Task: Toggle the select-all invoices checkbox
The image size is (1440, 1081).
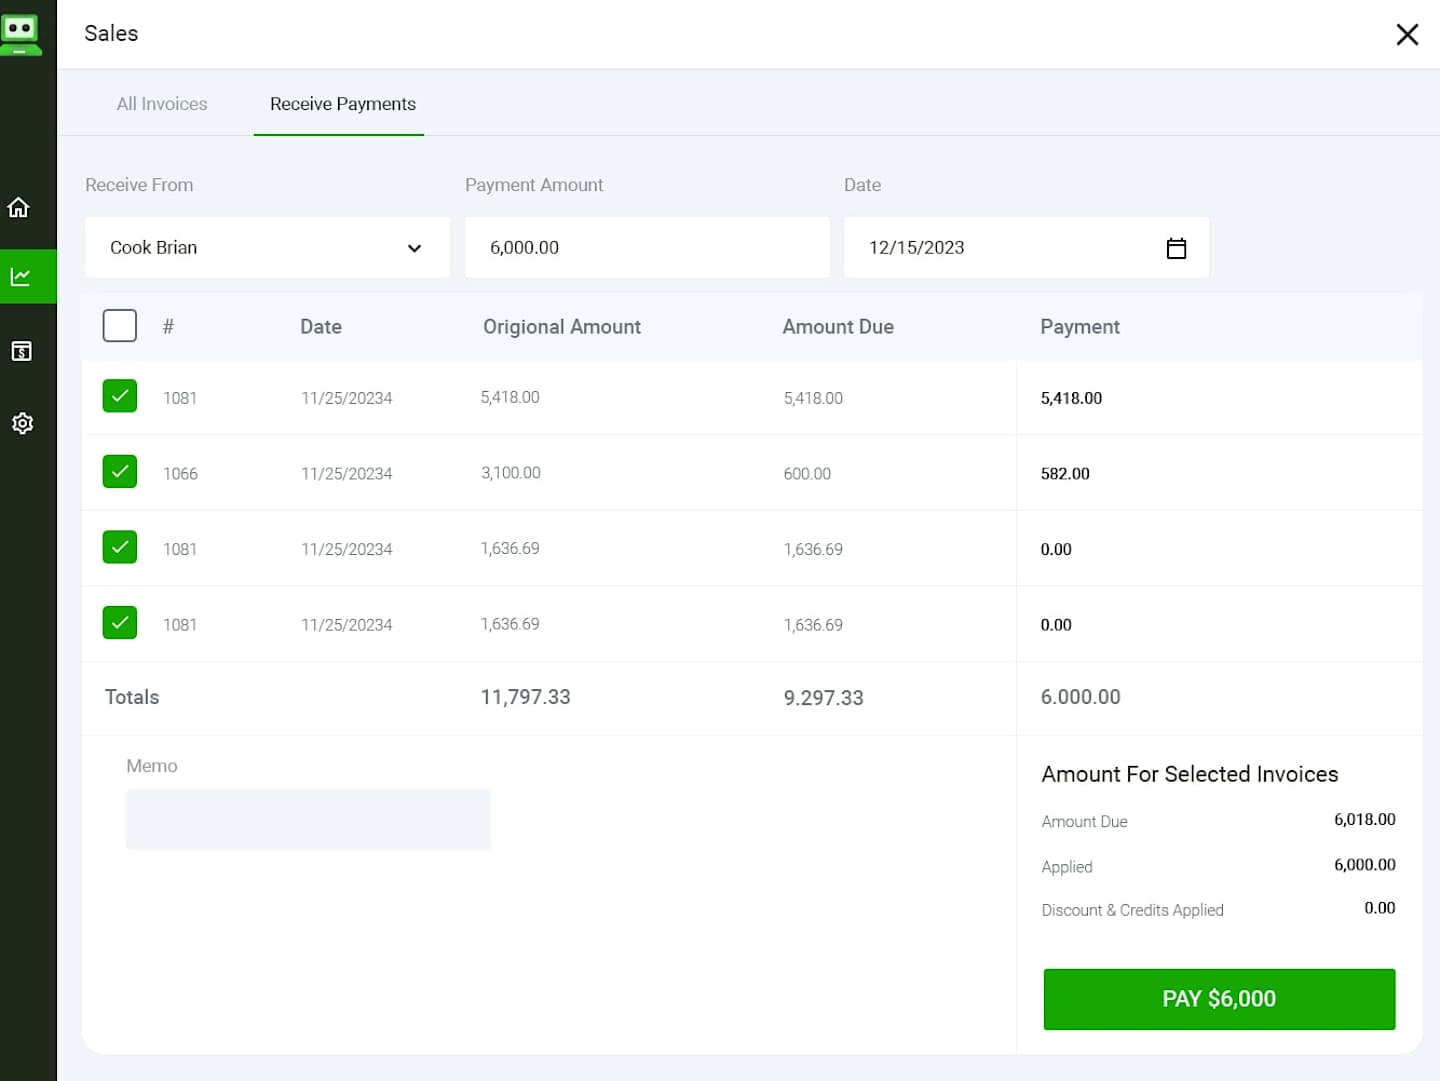Action: (120, 326)
